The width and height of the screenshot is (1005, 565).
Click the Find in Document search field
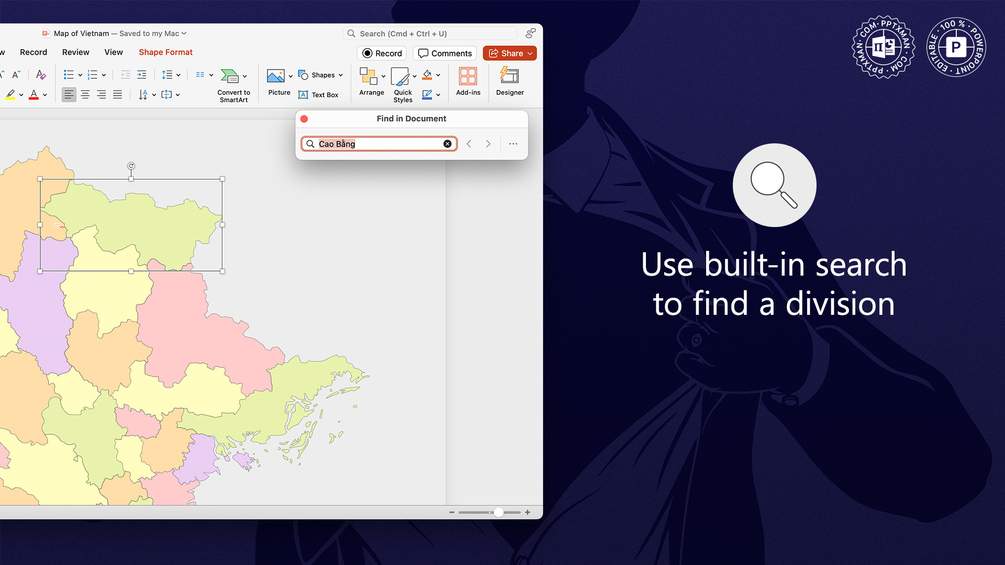[379, 143]
